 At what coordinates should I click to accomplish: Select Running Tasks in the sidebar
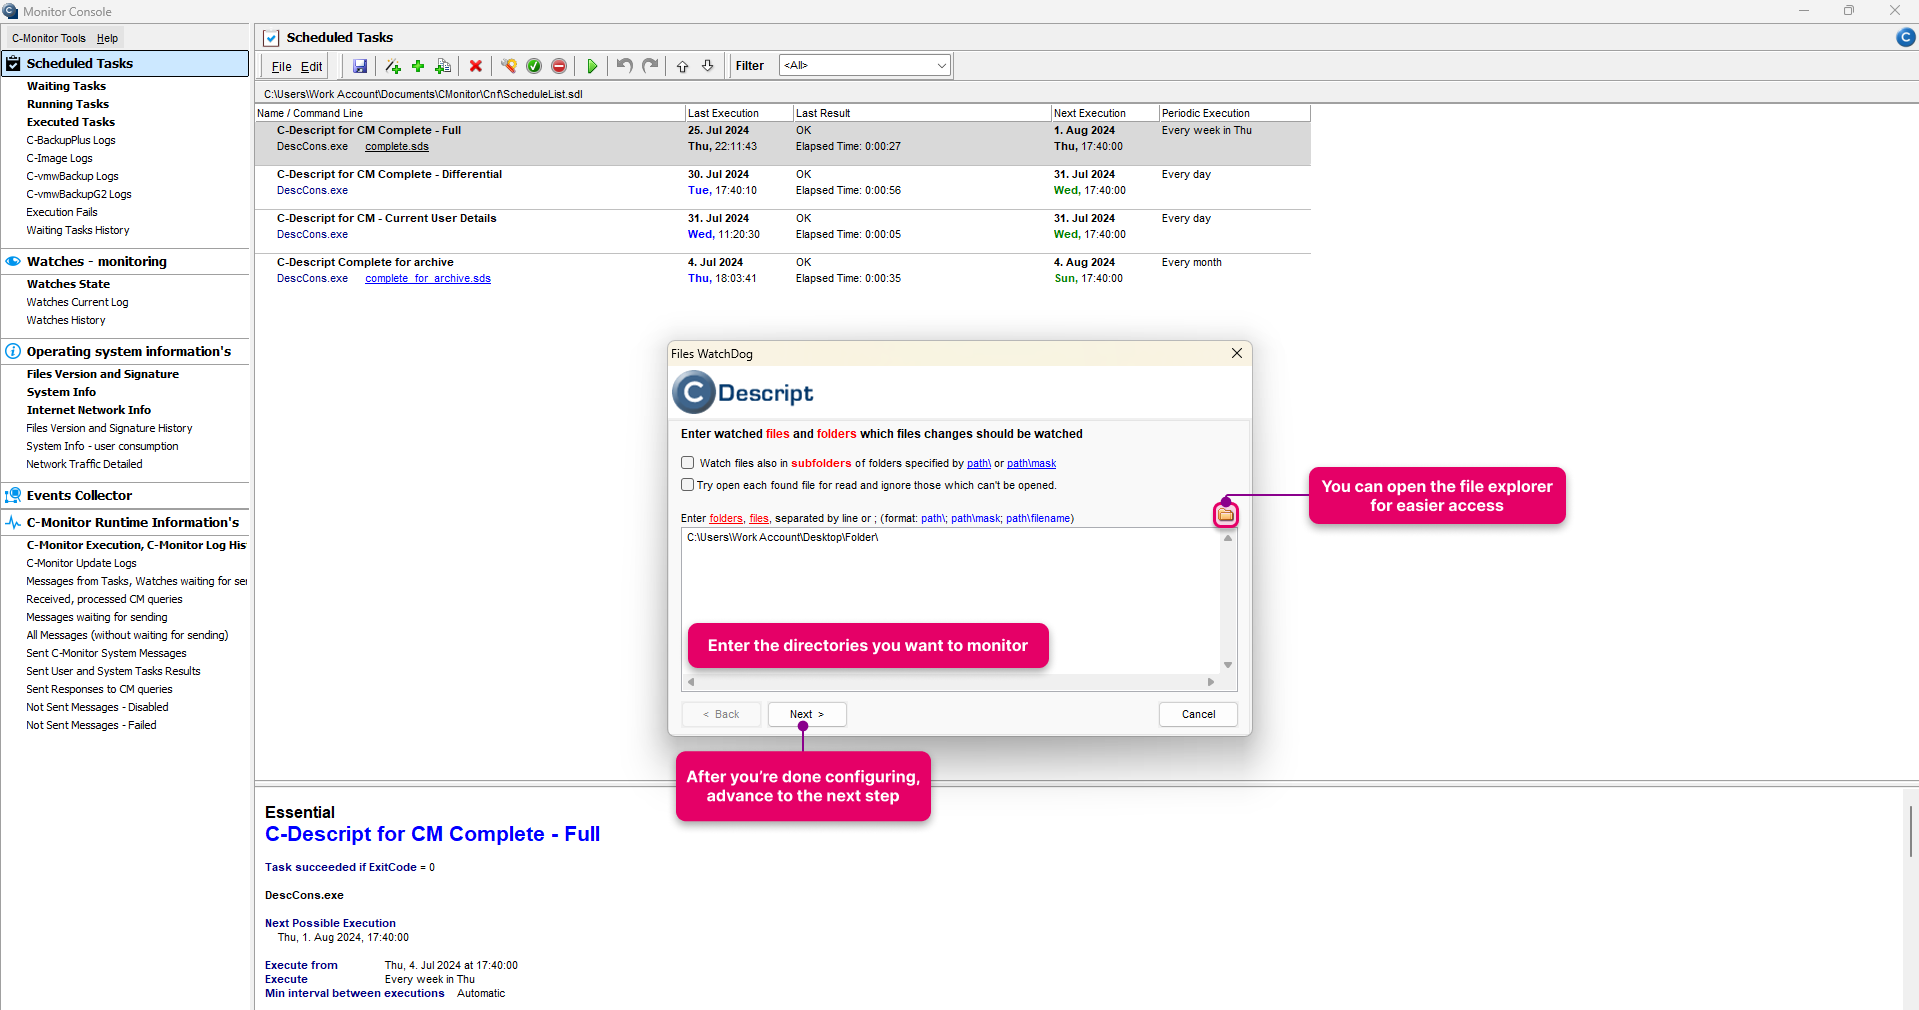(x=68, y=104)
